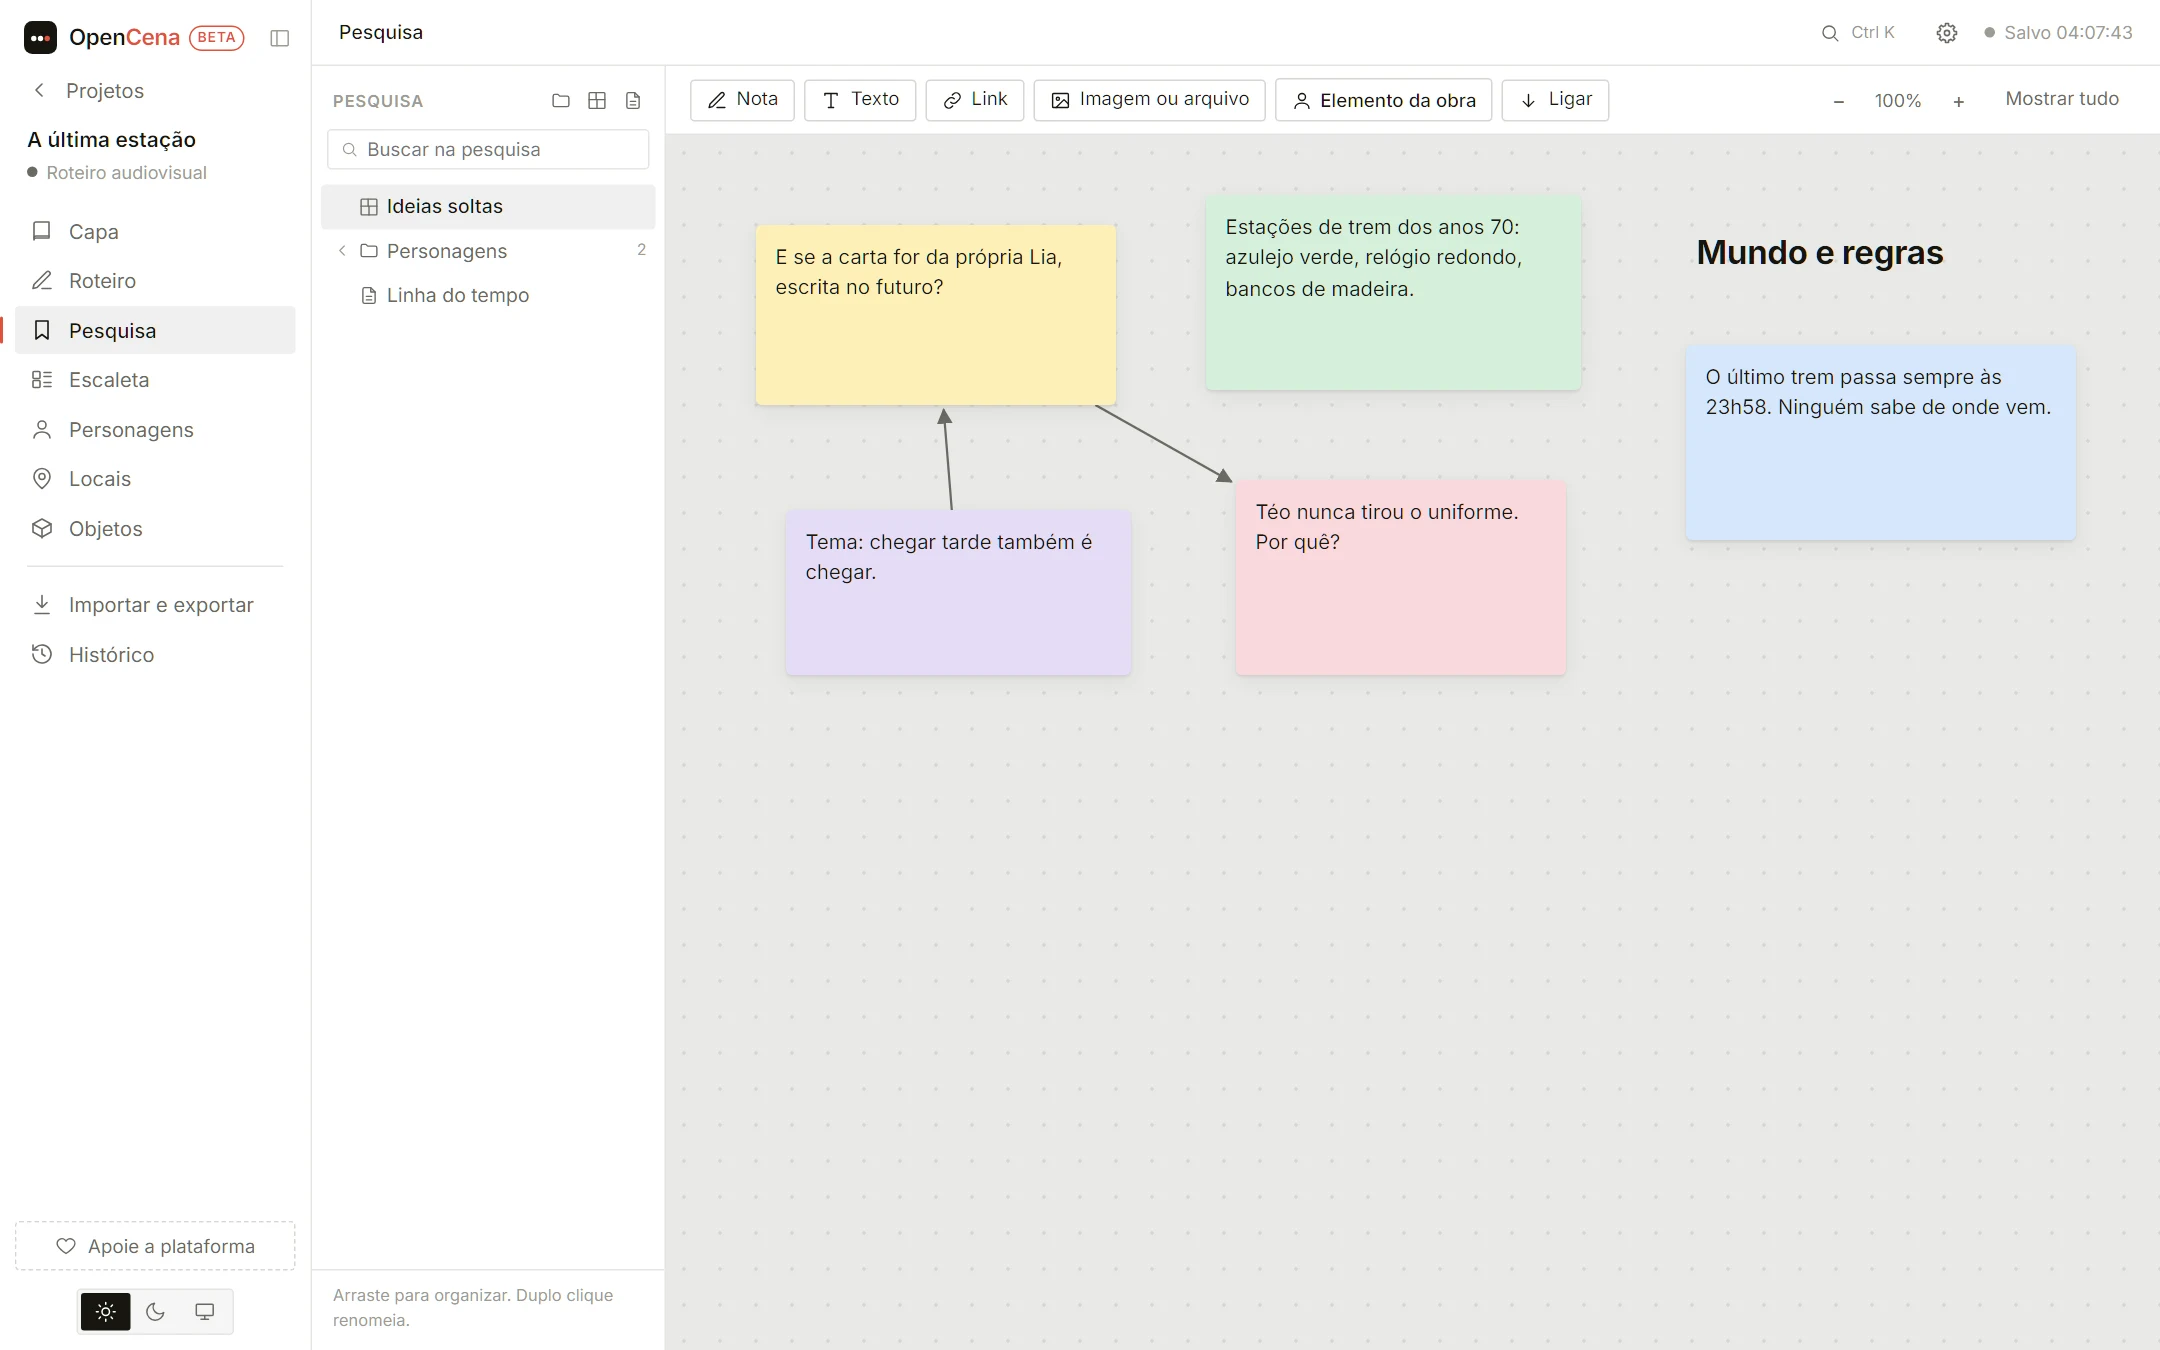Image resolution: width=2160 pixels, height=1350 pixels.
Task: Switch to light theme
Action: point(106,1312)
